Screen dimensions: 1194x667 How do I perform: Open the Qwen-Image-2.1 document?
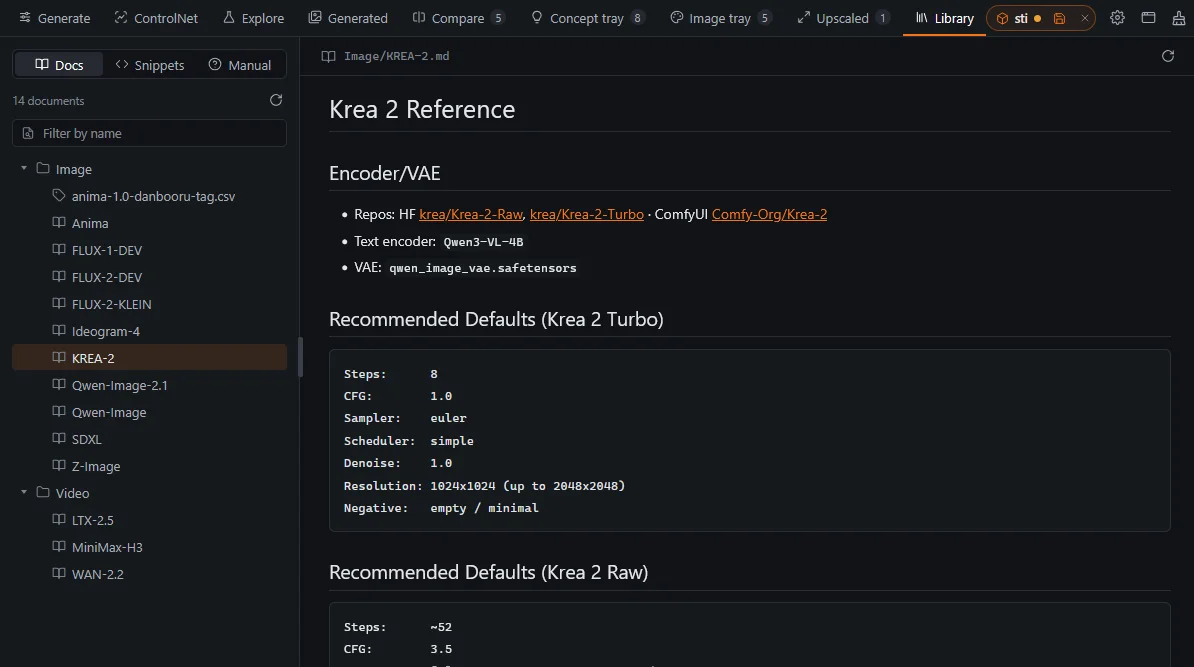pyautogui.click(x=149, y=385)
